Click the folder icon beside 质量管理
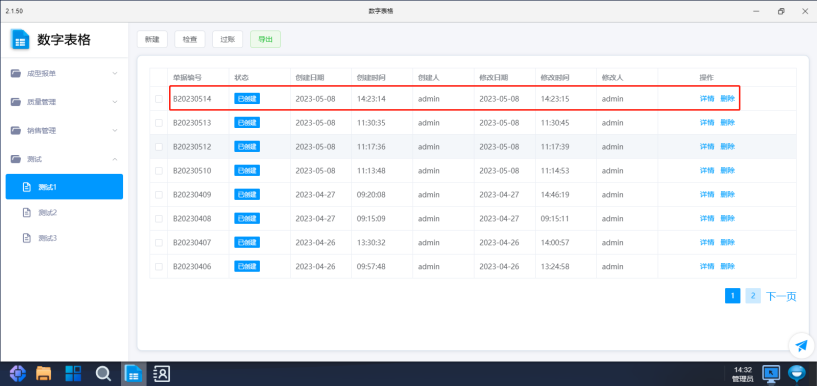This screenshot has width=817, height=386. click(16, 102)
